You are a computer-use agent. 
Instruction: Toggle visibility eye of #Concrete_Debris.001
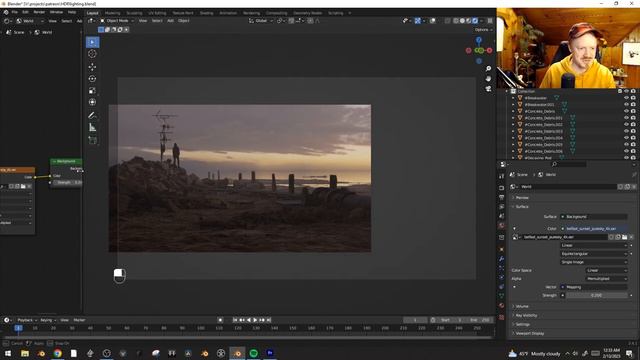pyautogui.click(x=627, y=118)
